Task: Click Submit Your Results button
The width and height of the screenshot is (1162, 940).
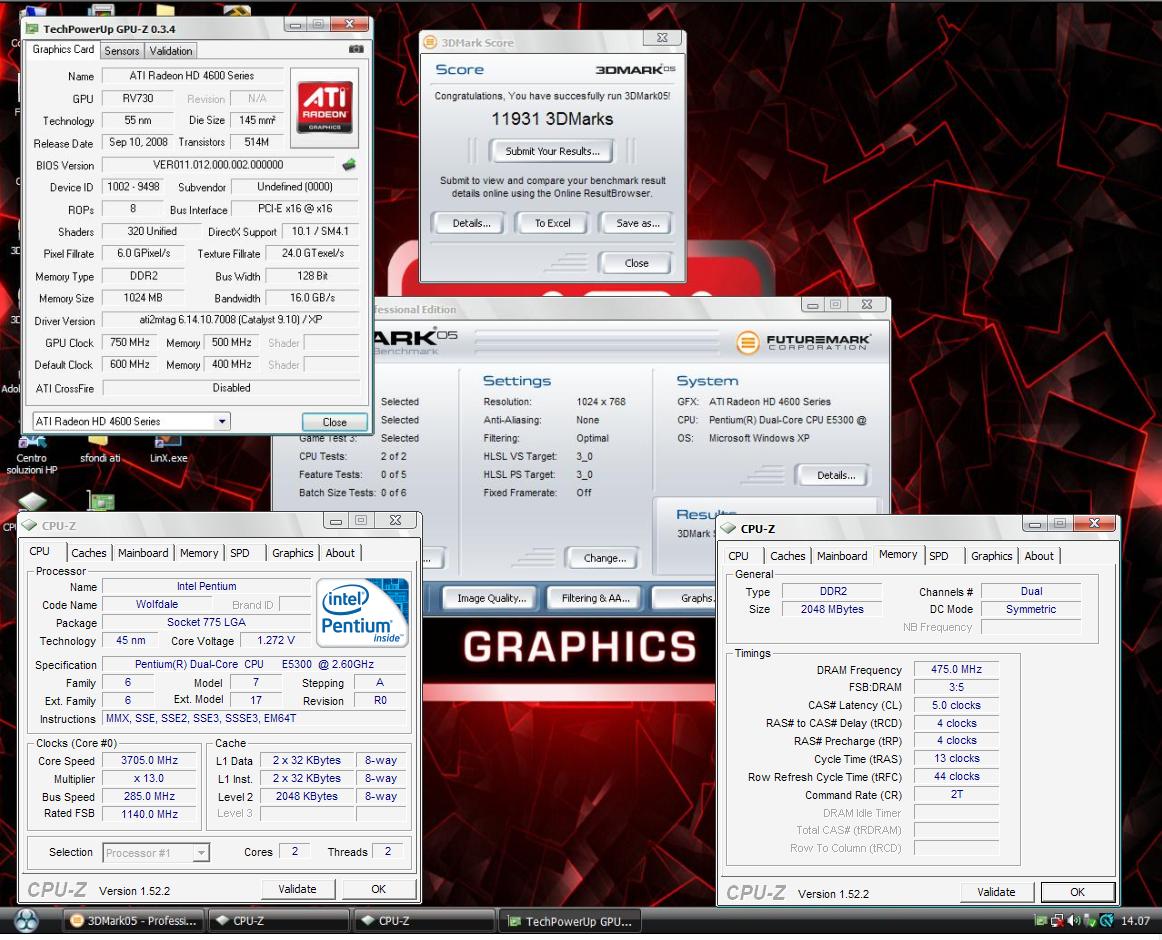Action: click(x=552, y=151)
